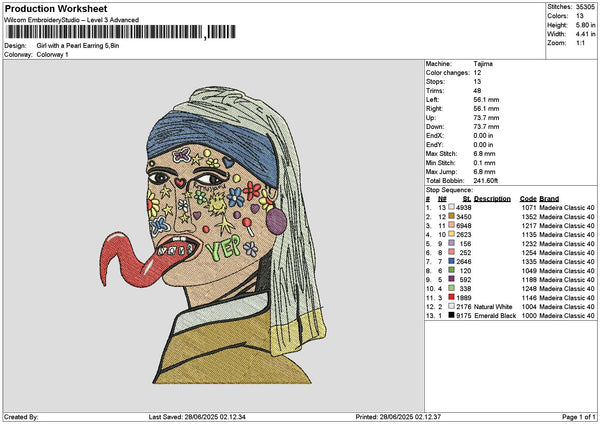Select the design name Girl with a Pearl Earring 5,8in
Screen dimensions: 600x424
(x=78, y=46)
